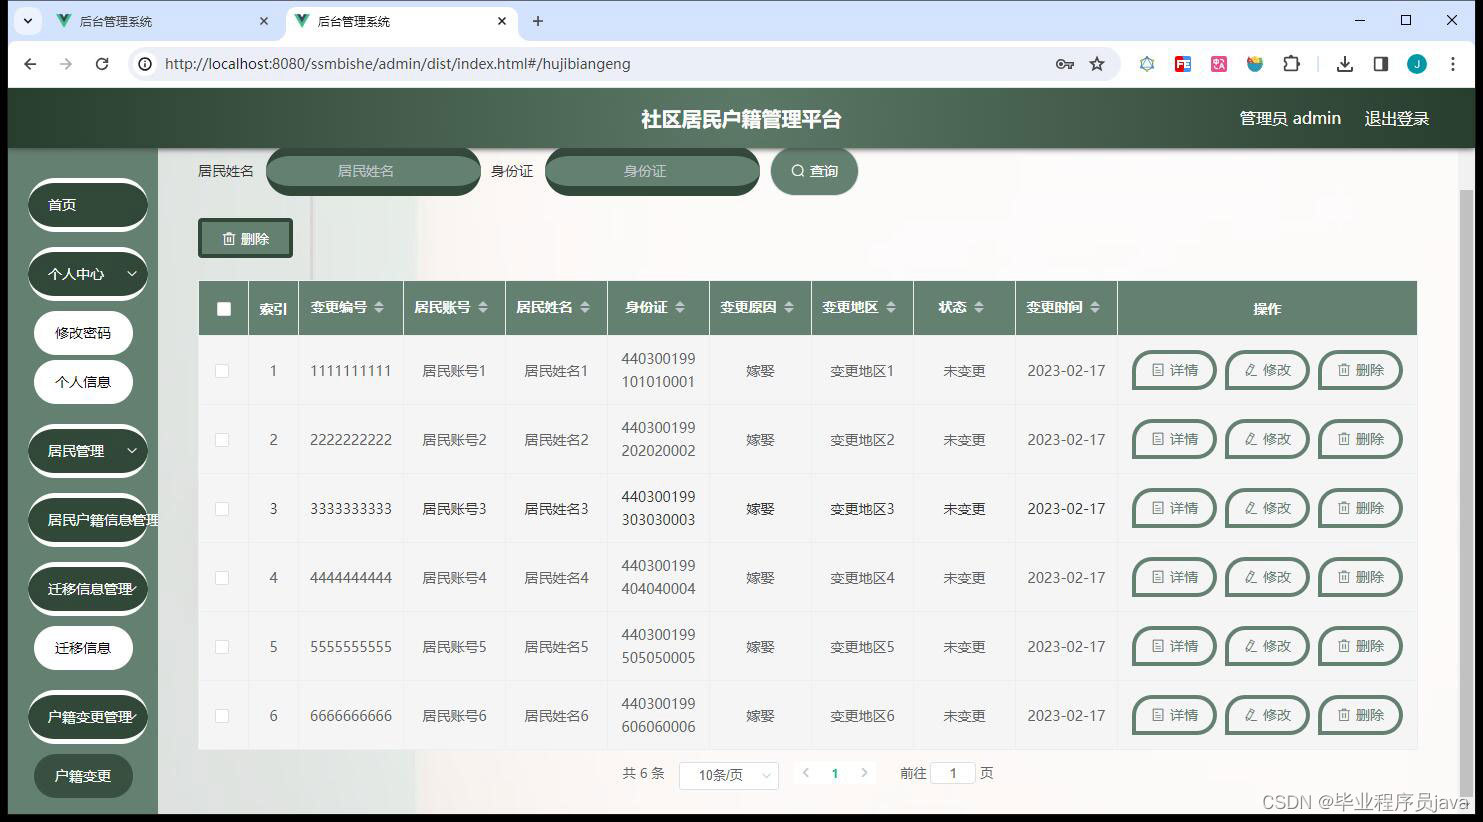1483x822 pixels.
Task: Expand the 个人中心 sidebar menu
Action: point(87,274)
